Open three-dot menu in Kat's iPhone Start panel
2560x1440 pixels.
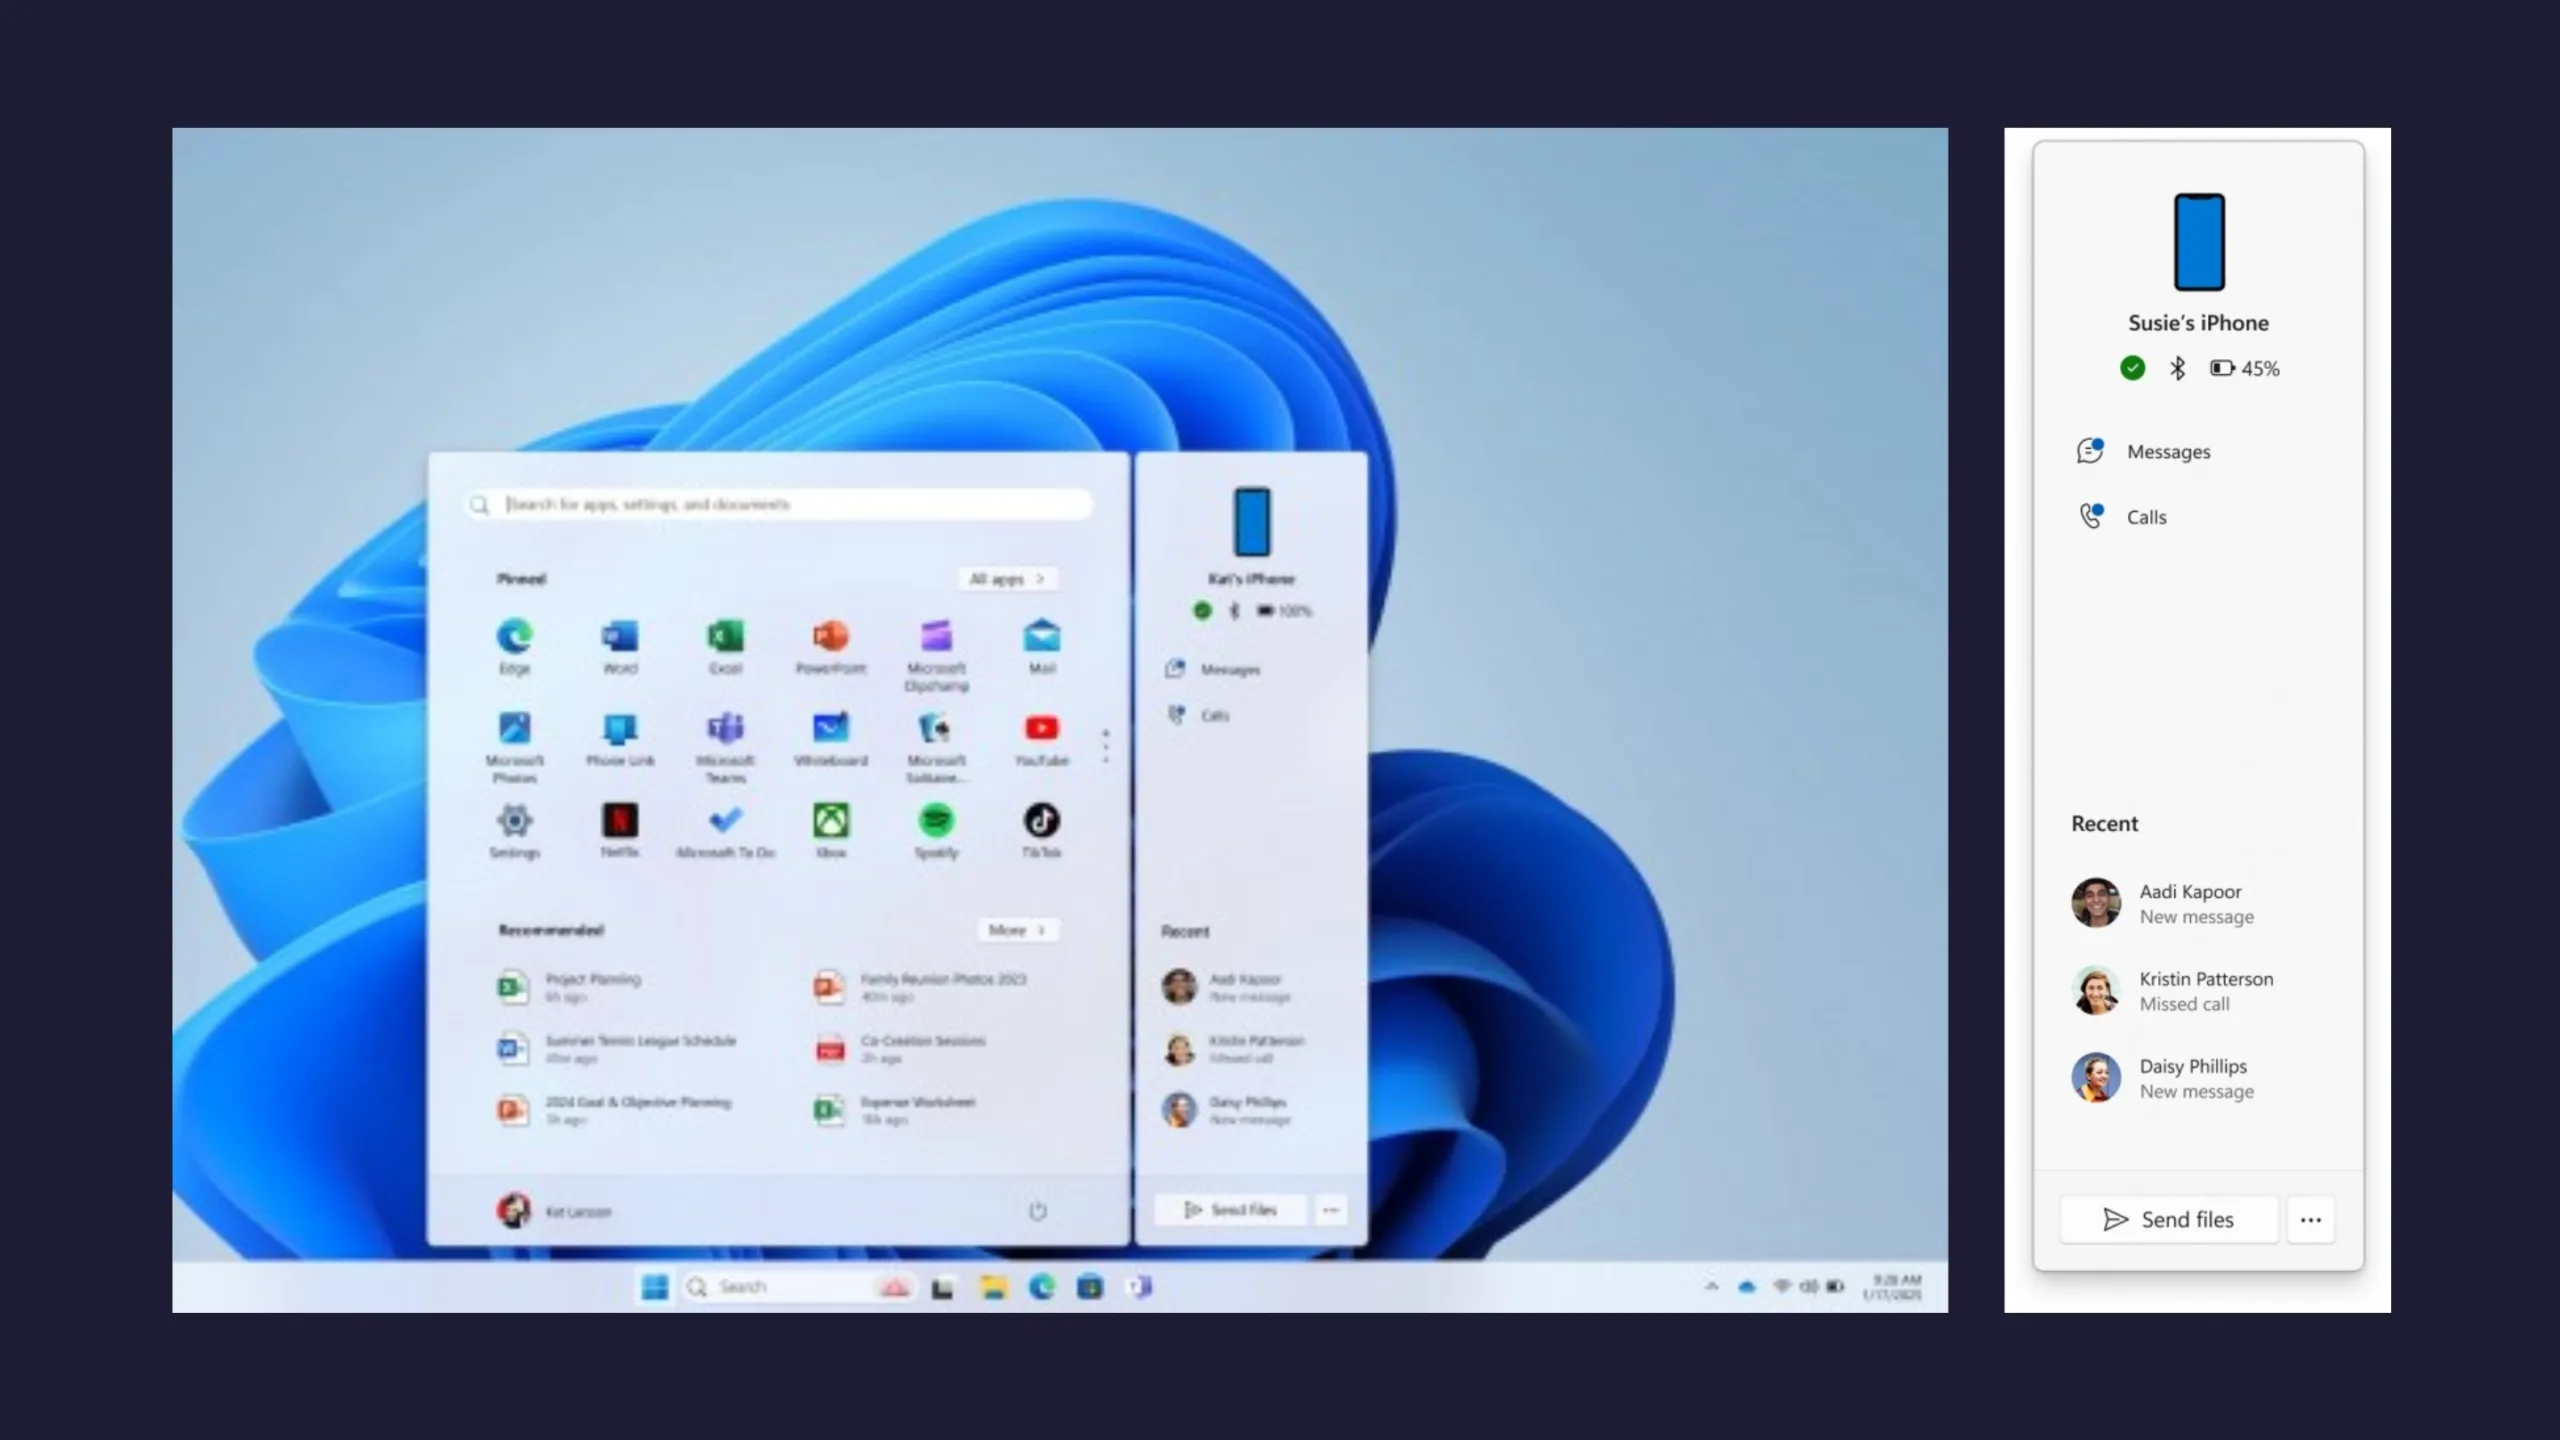(1330, 1210)
